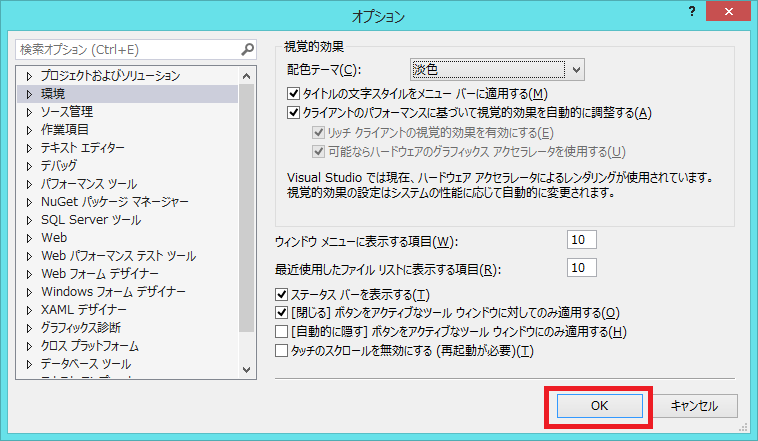Image resolution: width=758 pixels, height=441 pixels.
Task: Select グラフィックス診断 tree item
Action: (81, 327)
